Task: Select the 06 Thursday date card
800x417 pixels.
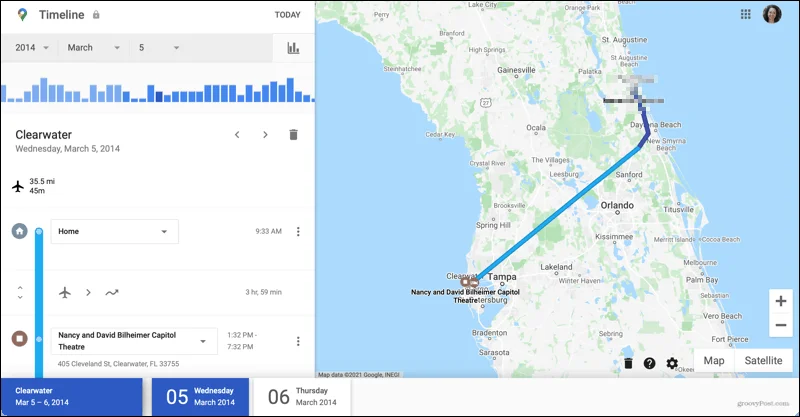Action: [302, 397]
